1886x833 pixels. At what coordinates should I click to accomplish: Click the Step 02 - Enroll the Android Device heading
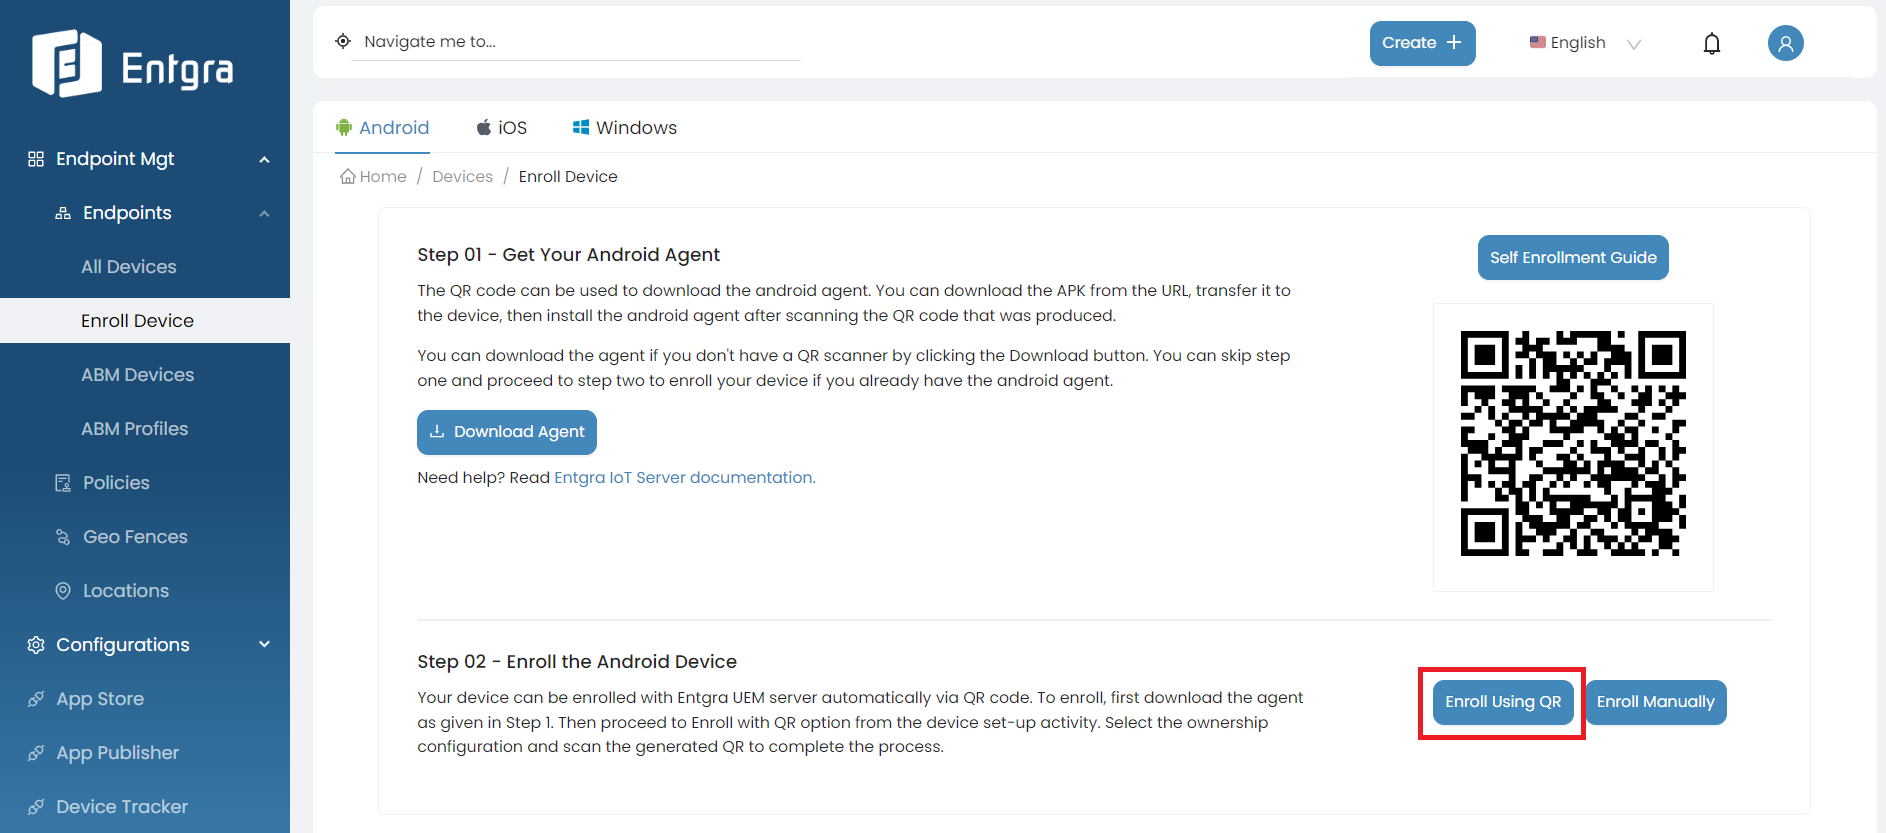click(577, 662)
